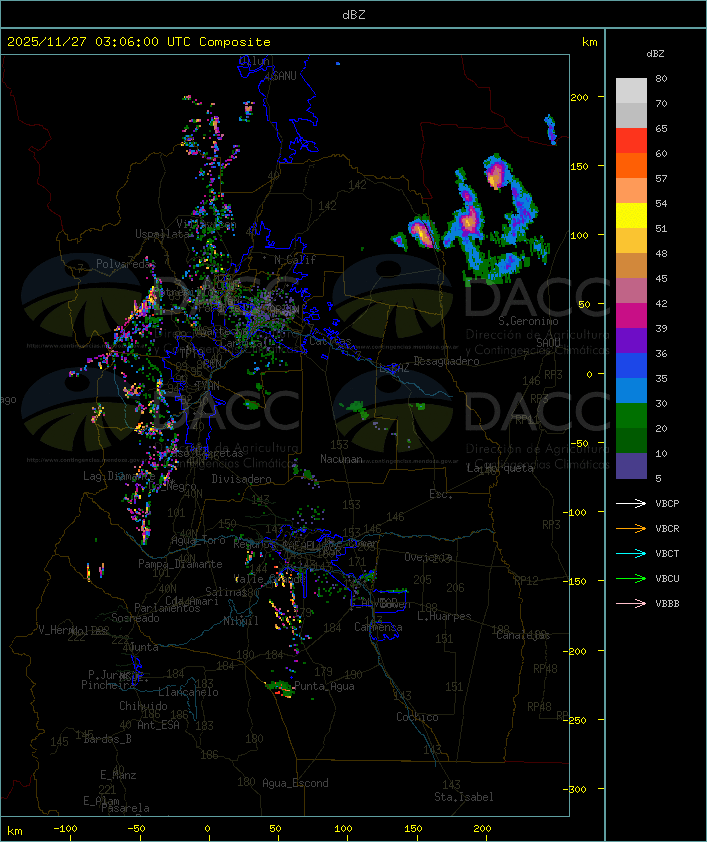Click the dBZ heading above color scale

coord(655,54)
